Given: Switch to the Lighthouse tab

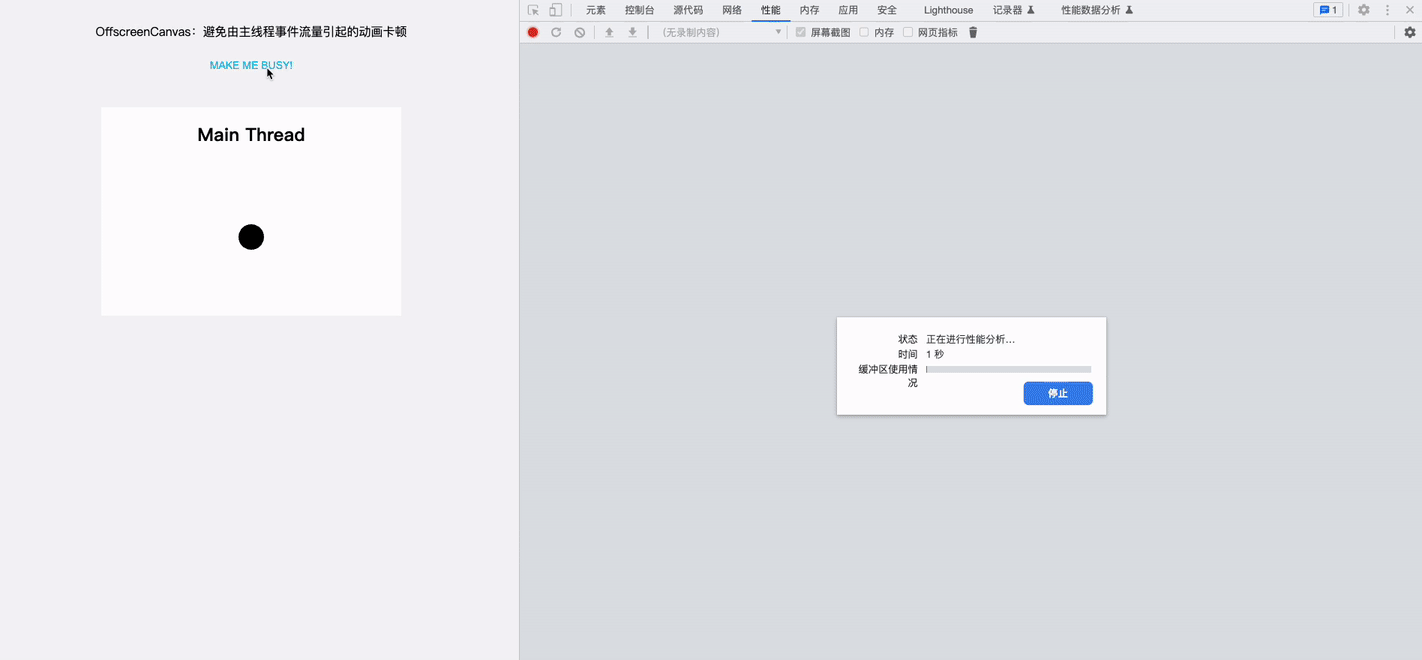Looking at the screenshot, I should coord(947,9).
